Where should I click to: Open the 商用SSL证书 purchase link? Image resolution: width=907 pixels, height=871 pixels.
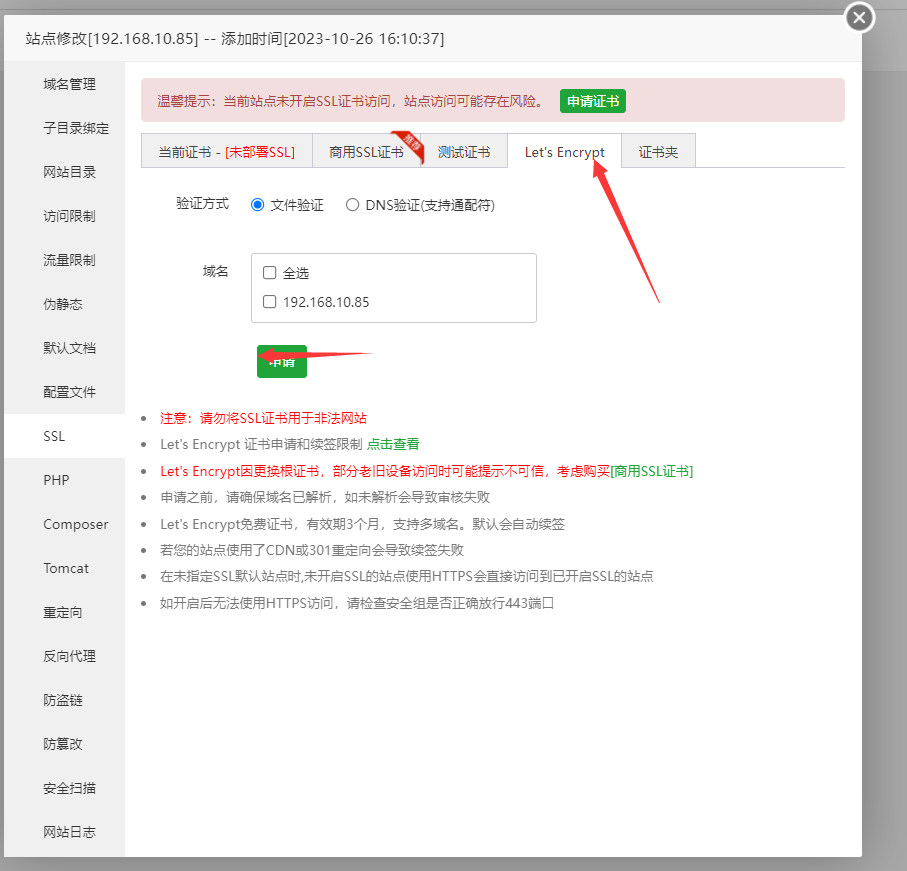click(650, 469)
